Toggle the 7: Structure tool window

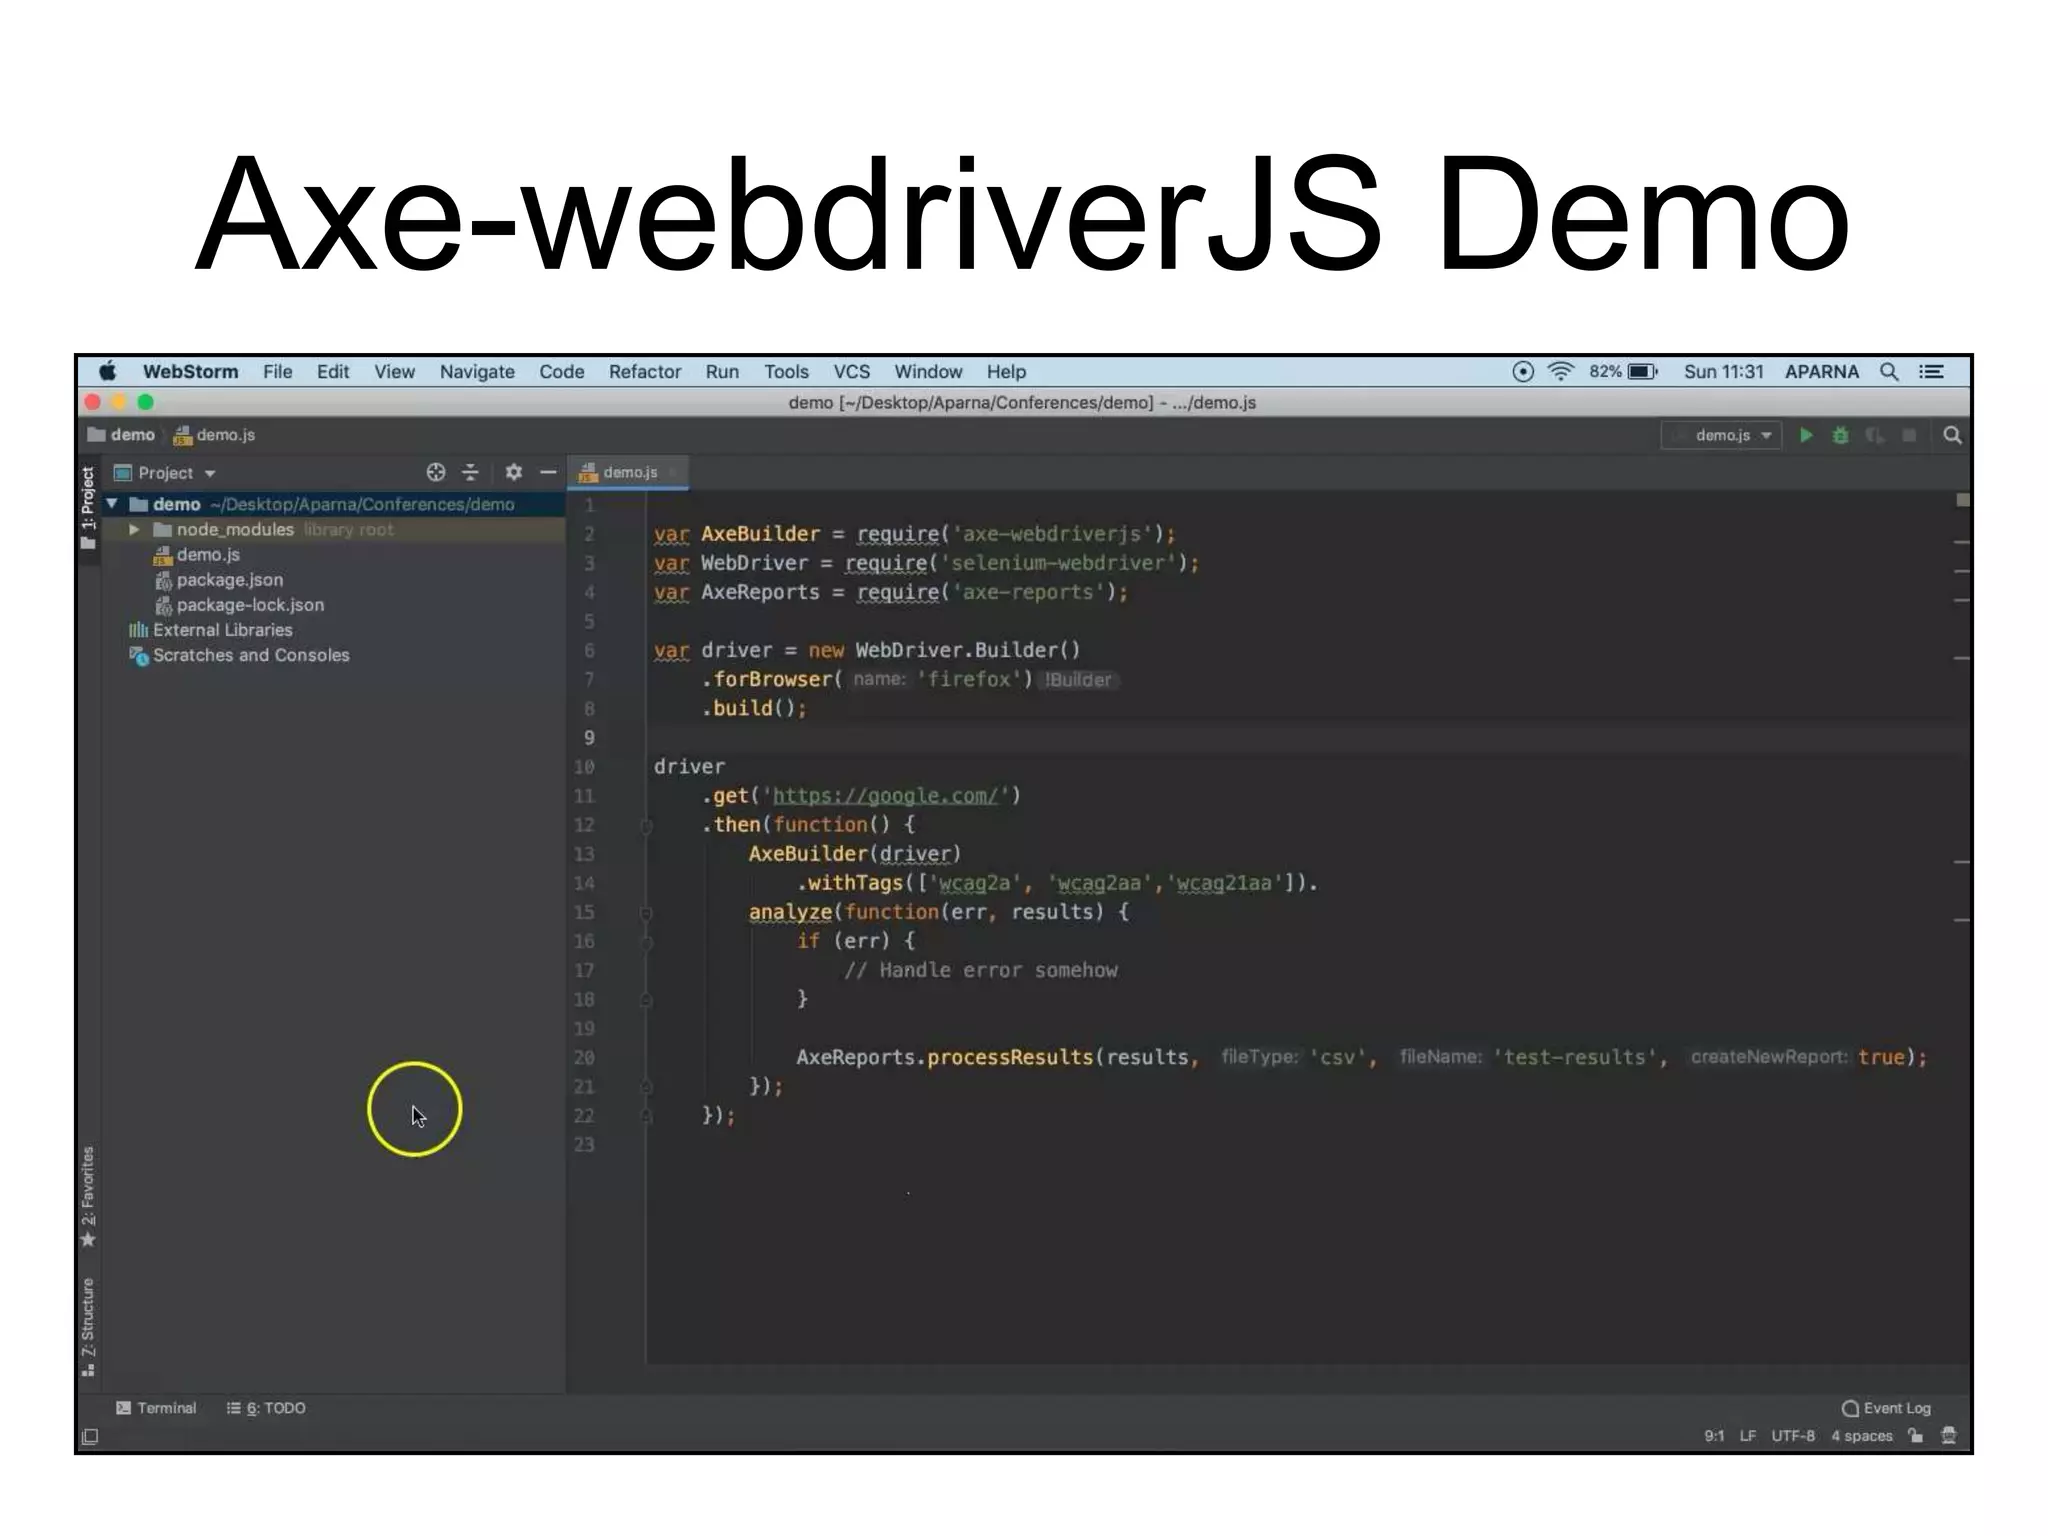(88, 1327)
